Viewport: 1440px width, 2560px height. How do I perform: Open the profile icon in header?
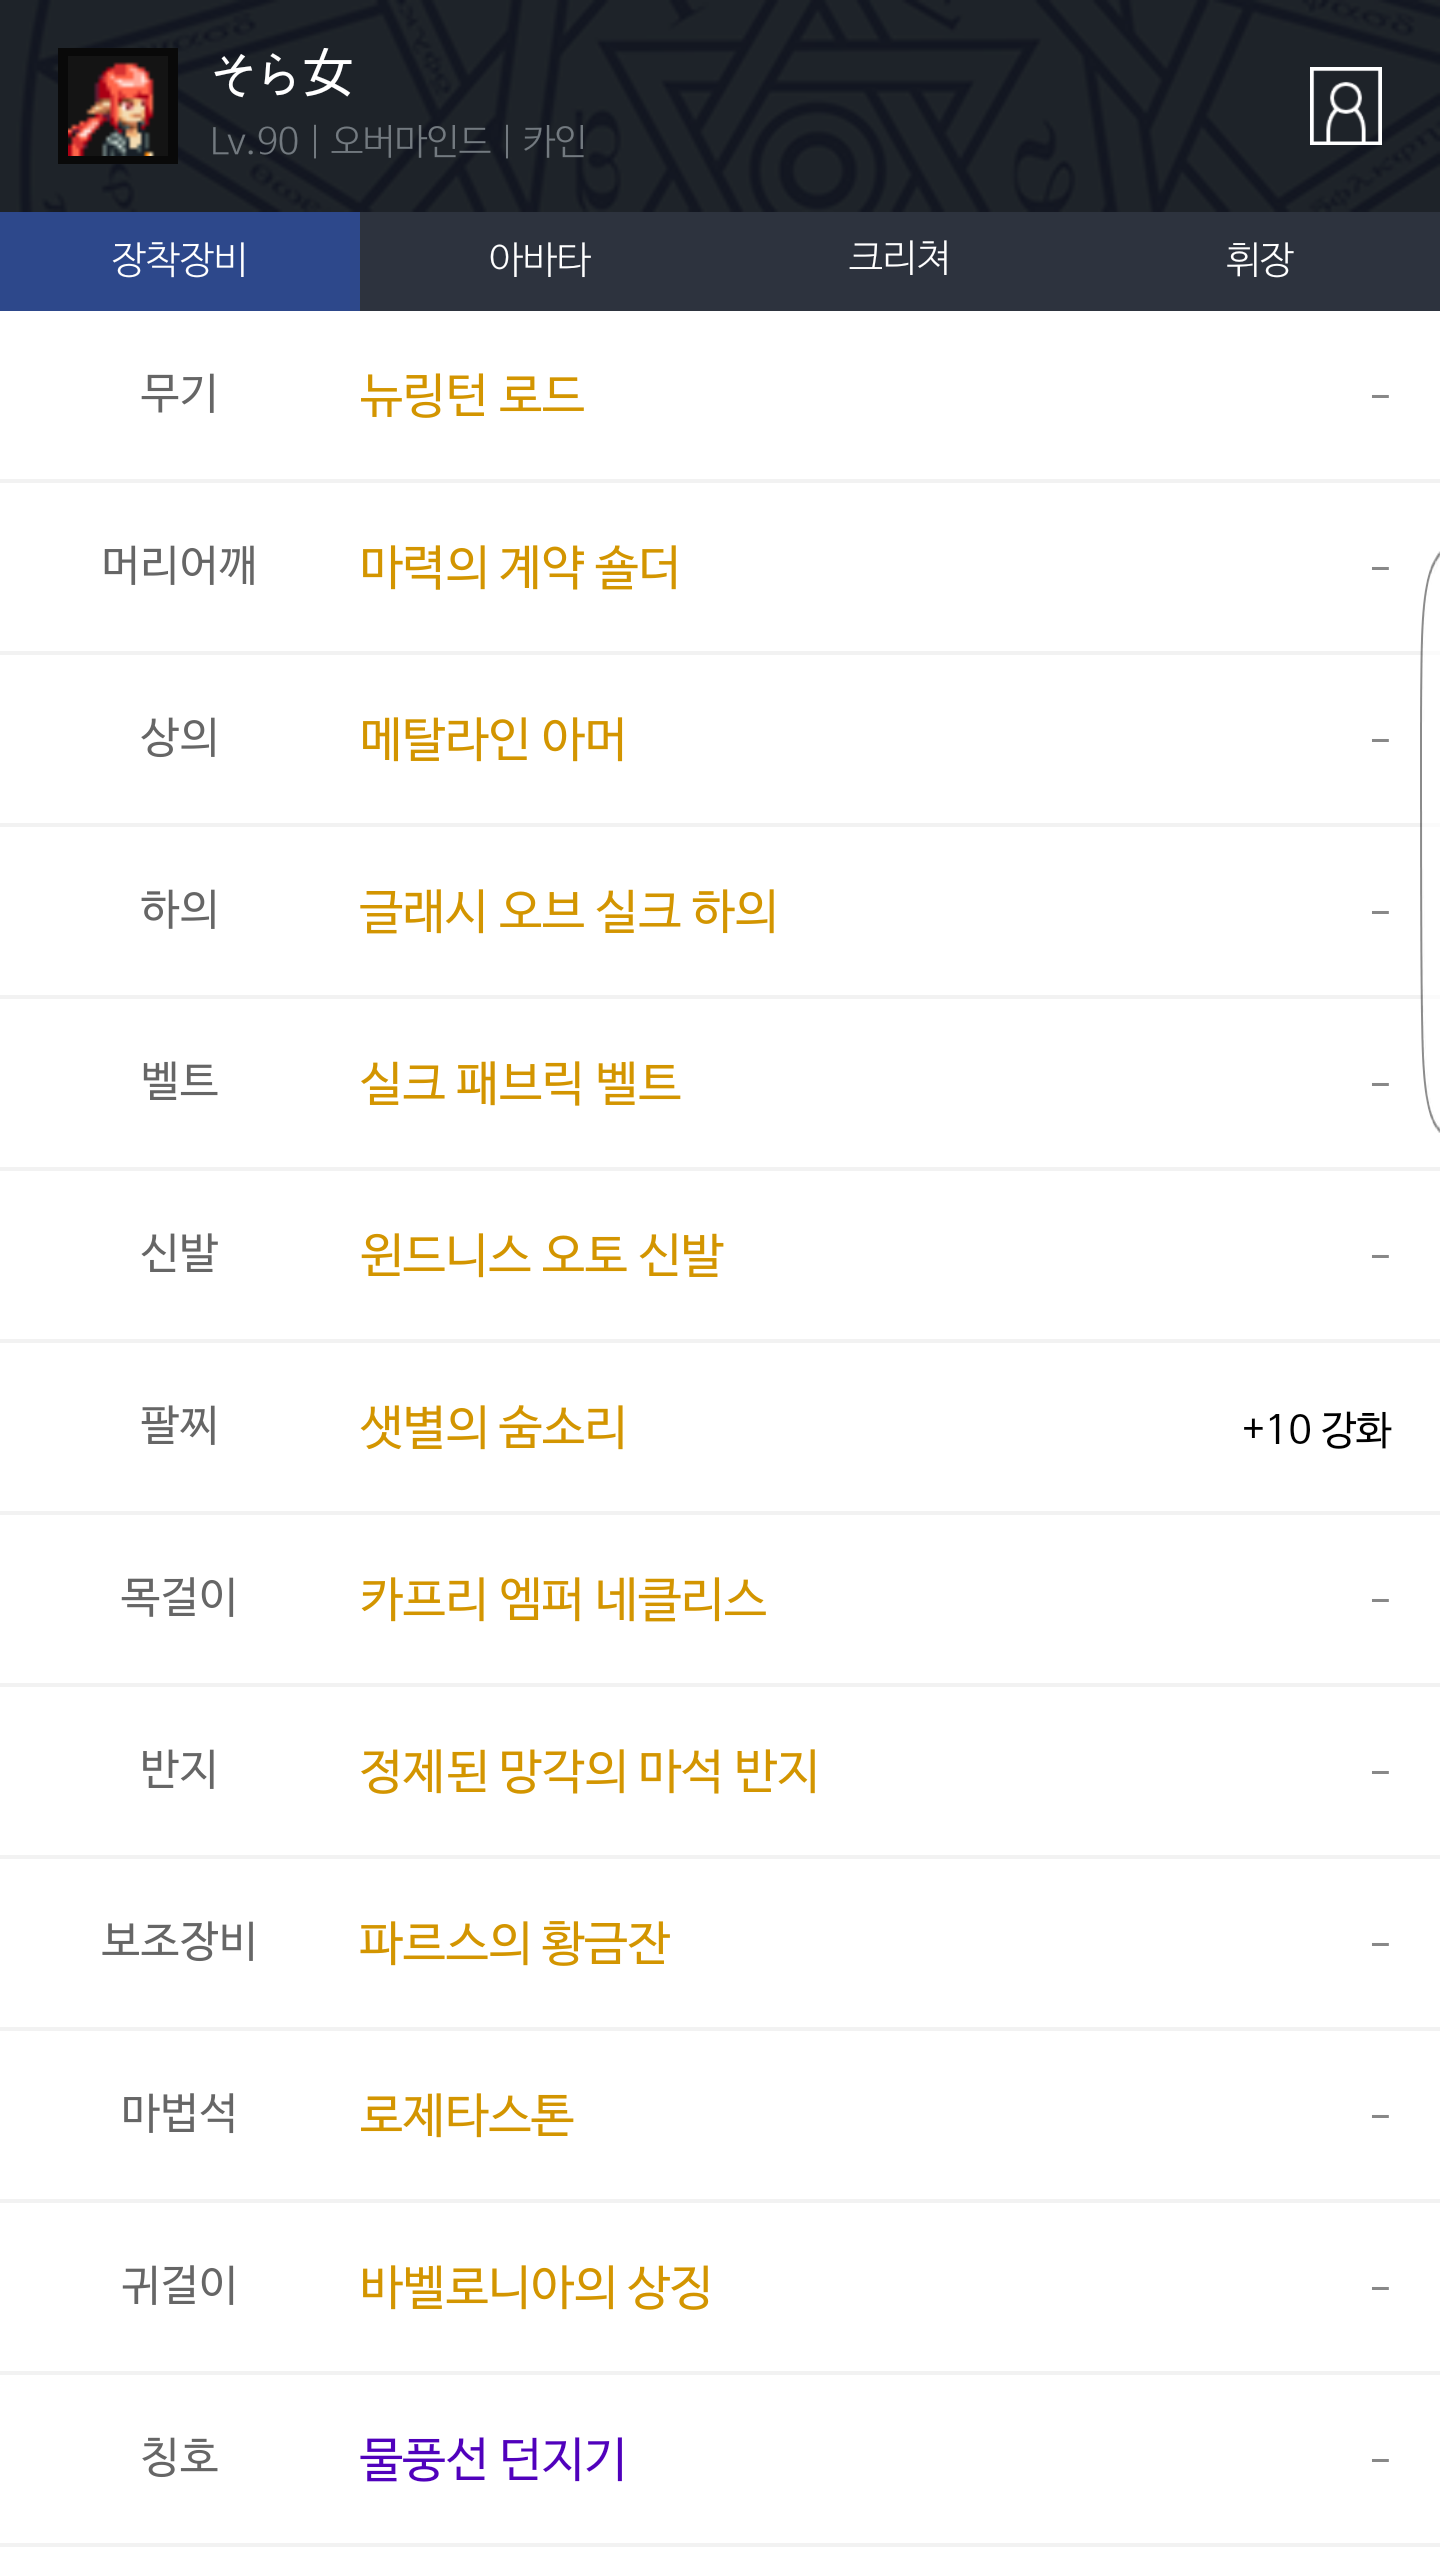click(x=1345, y=106)
